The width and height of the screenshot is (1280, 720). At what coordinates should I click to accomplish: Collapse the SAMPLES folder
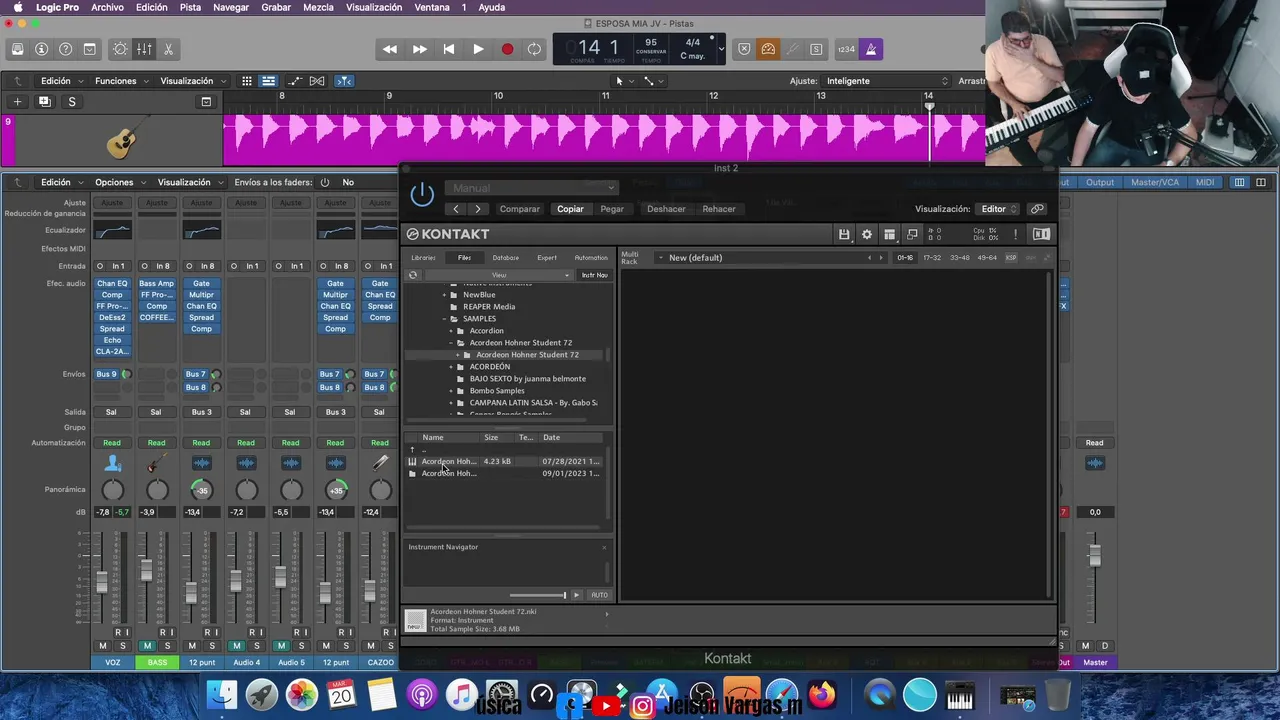point(443,319)
